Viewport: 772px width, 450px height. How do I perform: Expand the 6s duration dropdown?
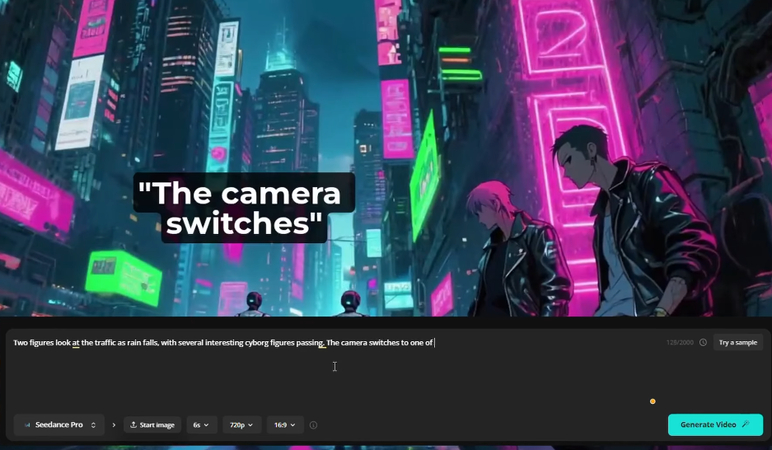point(202,425)
